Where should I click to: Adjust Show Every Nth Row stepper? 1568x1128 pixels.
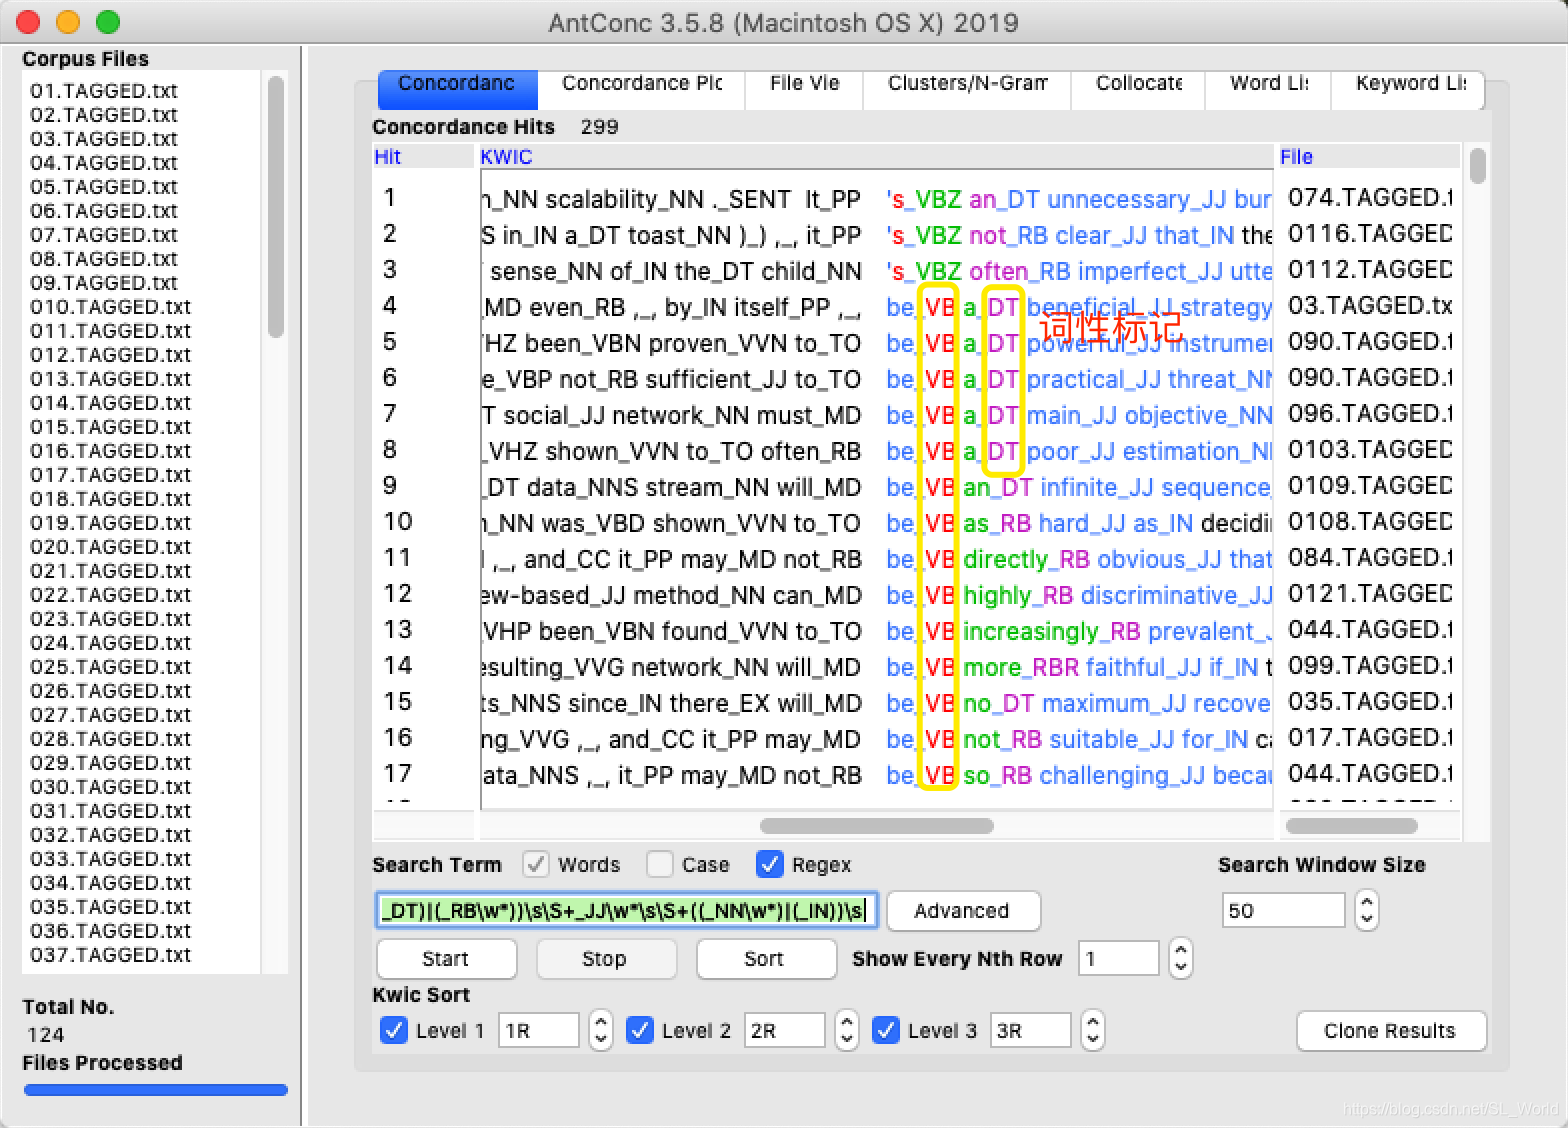point(1181,959)
